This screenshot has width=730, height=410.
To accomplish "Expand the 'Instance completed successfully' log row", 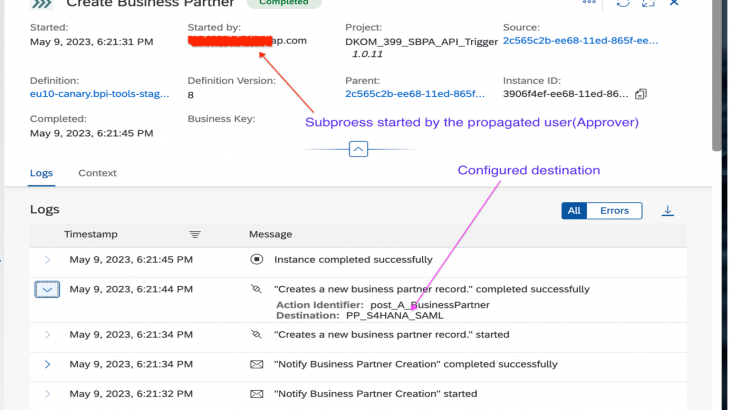I will tap(47, 260).
